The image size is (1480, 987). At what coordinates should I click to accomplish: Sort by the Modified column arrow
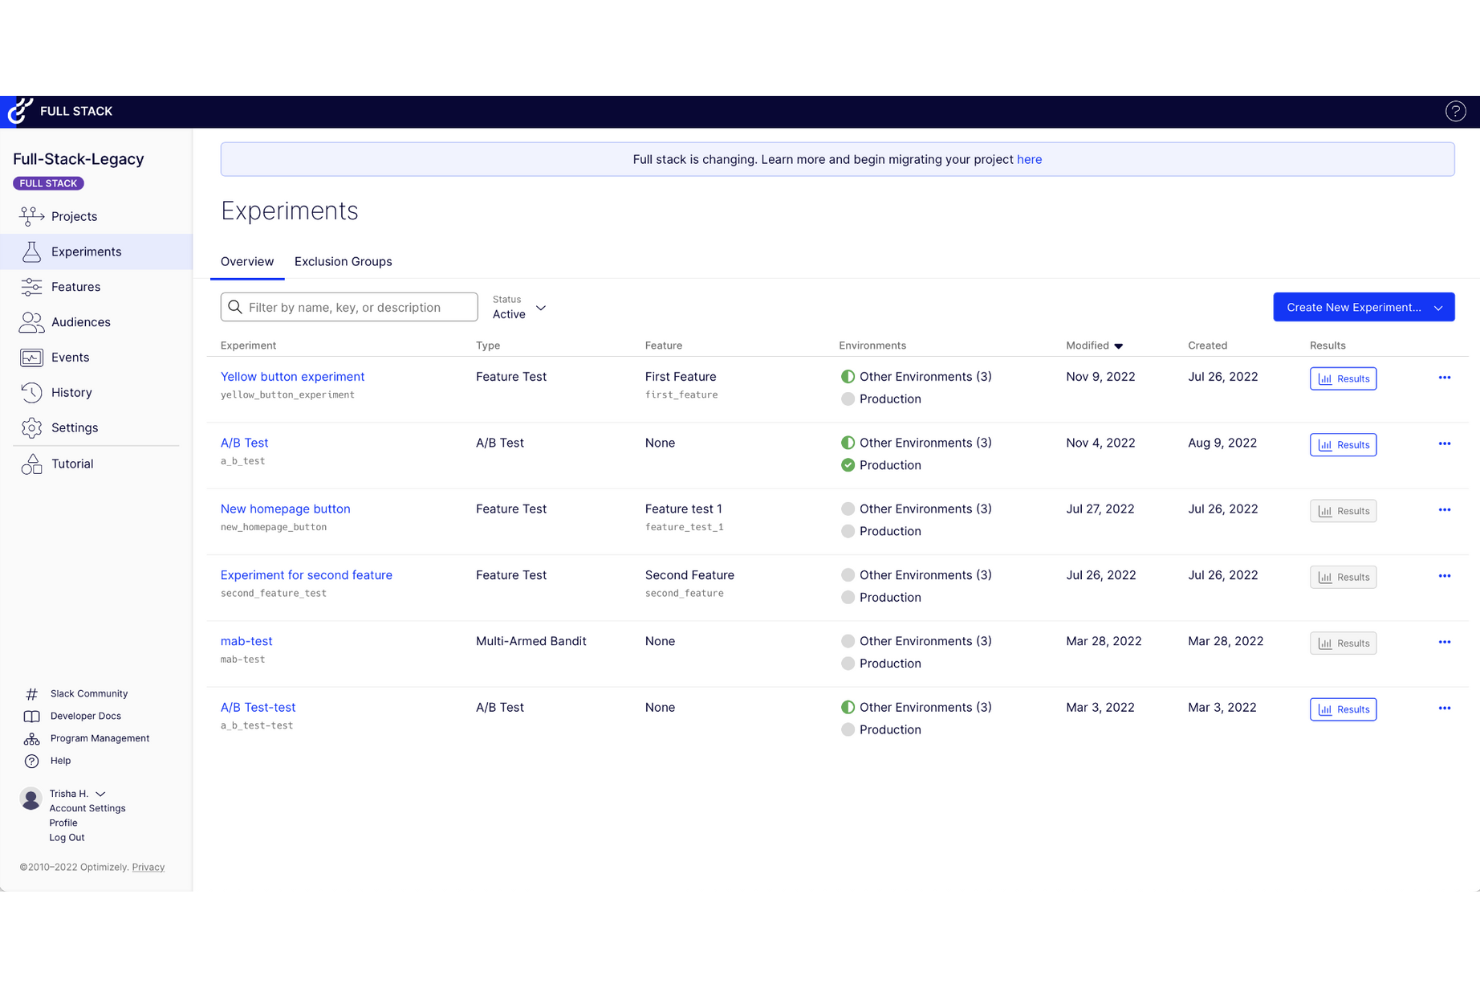click(x=1118, y=346)
